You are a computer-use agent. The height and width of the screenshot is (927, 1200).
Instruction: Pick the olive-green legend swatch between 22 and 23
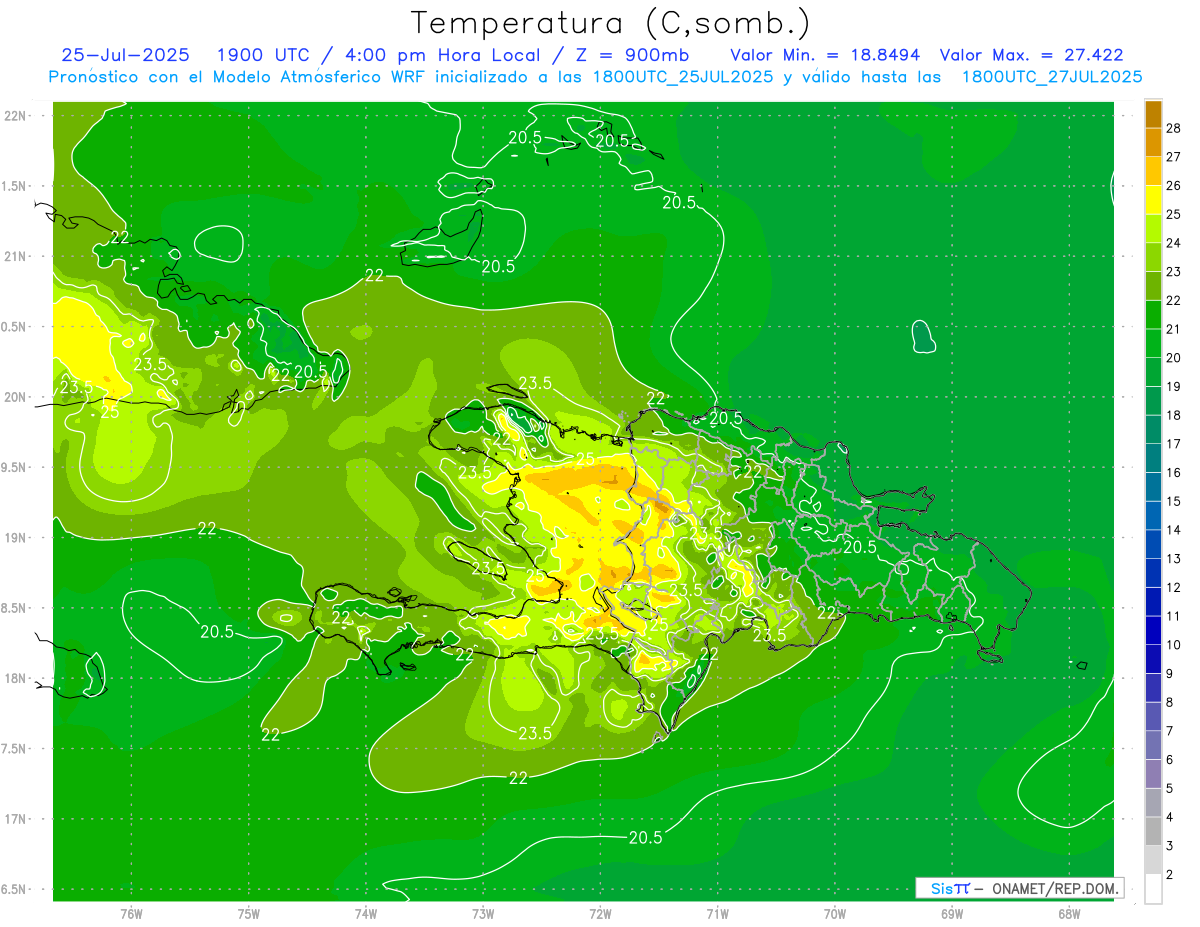pyautogui.click(x=1153, y=286)
